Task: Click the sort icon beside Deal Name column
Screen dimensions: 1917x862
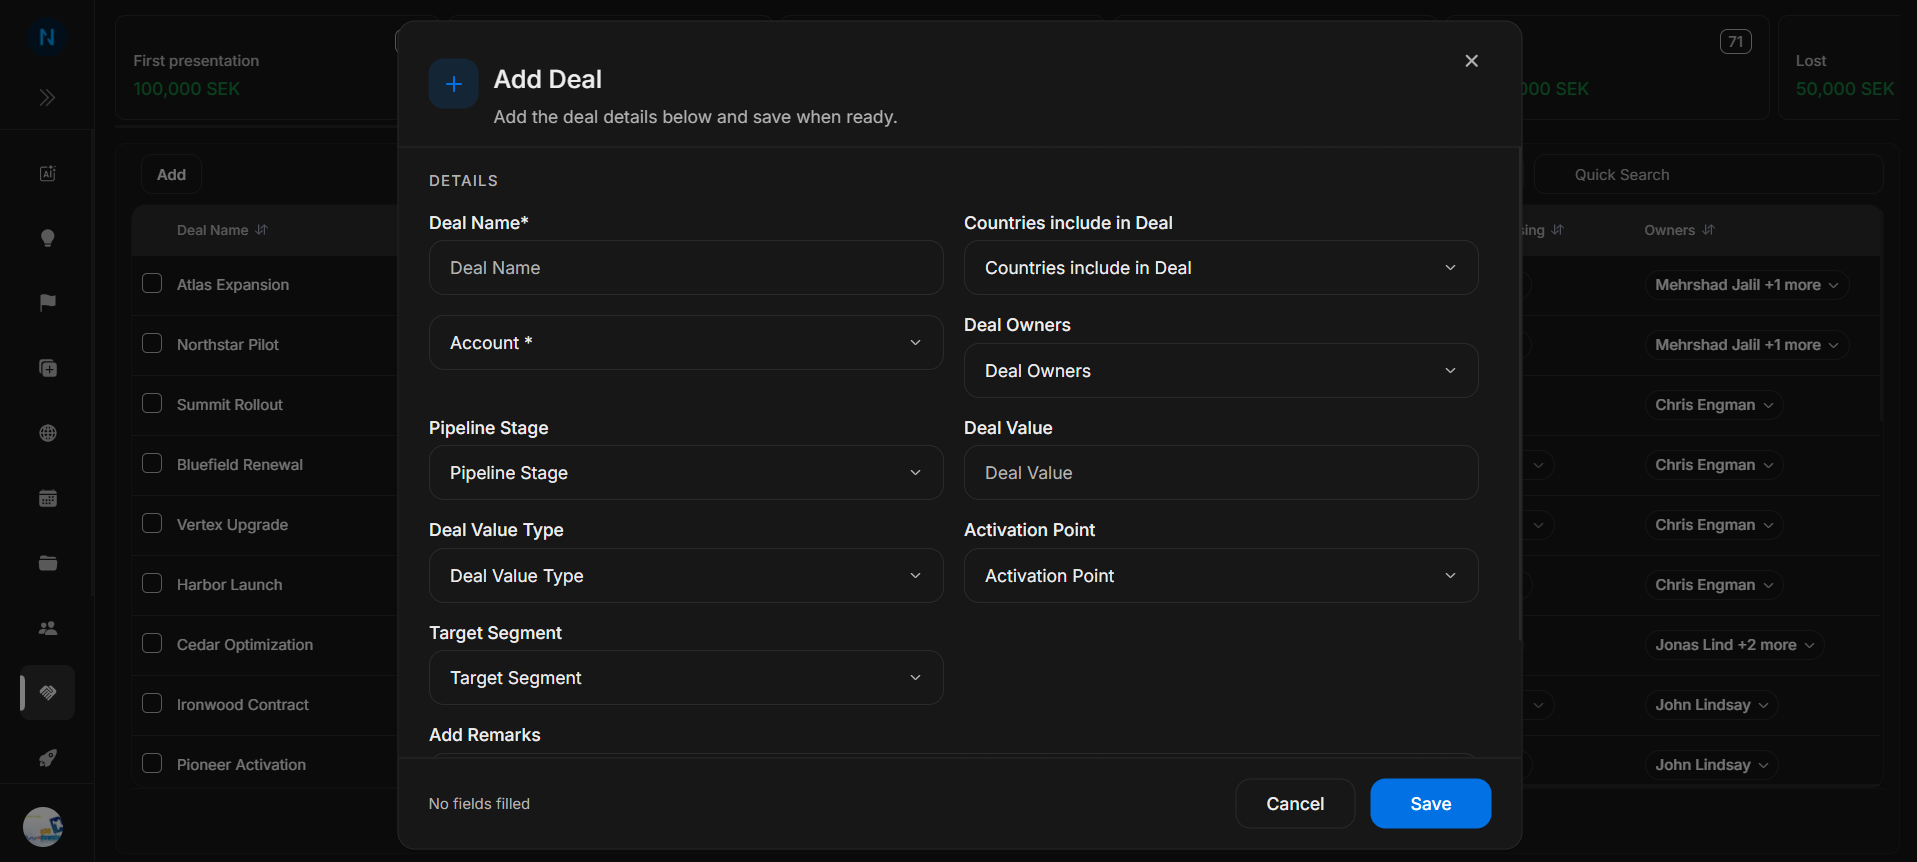Action: (262, 230)
